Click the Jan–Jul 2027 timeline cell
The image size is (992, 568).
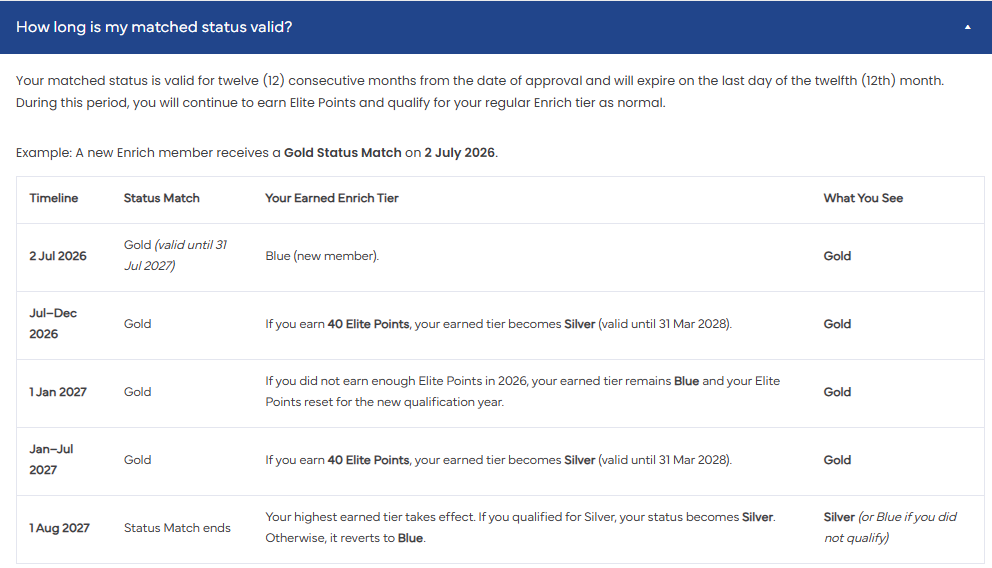coord(51,459)
